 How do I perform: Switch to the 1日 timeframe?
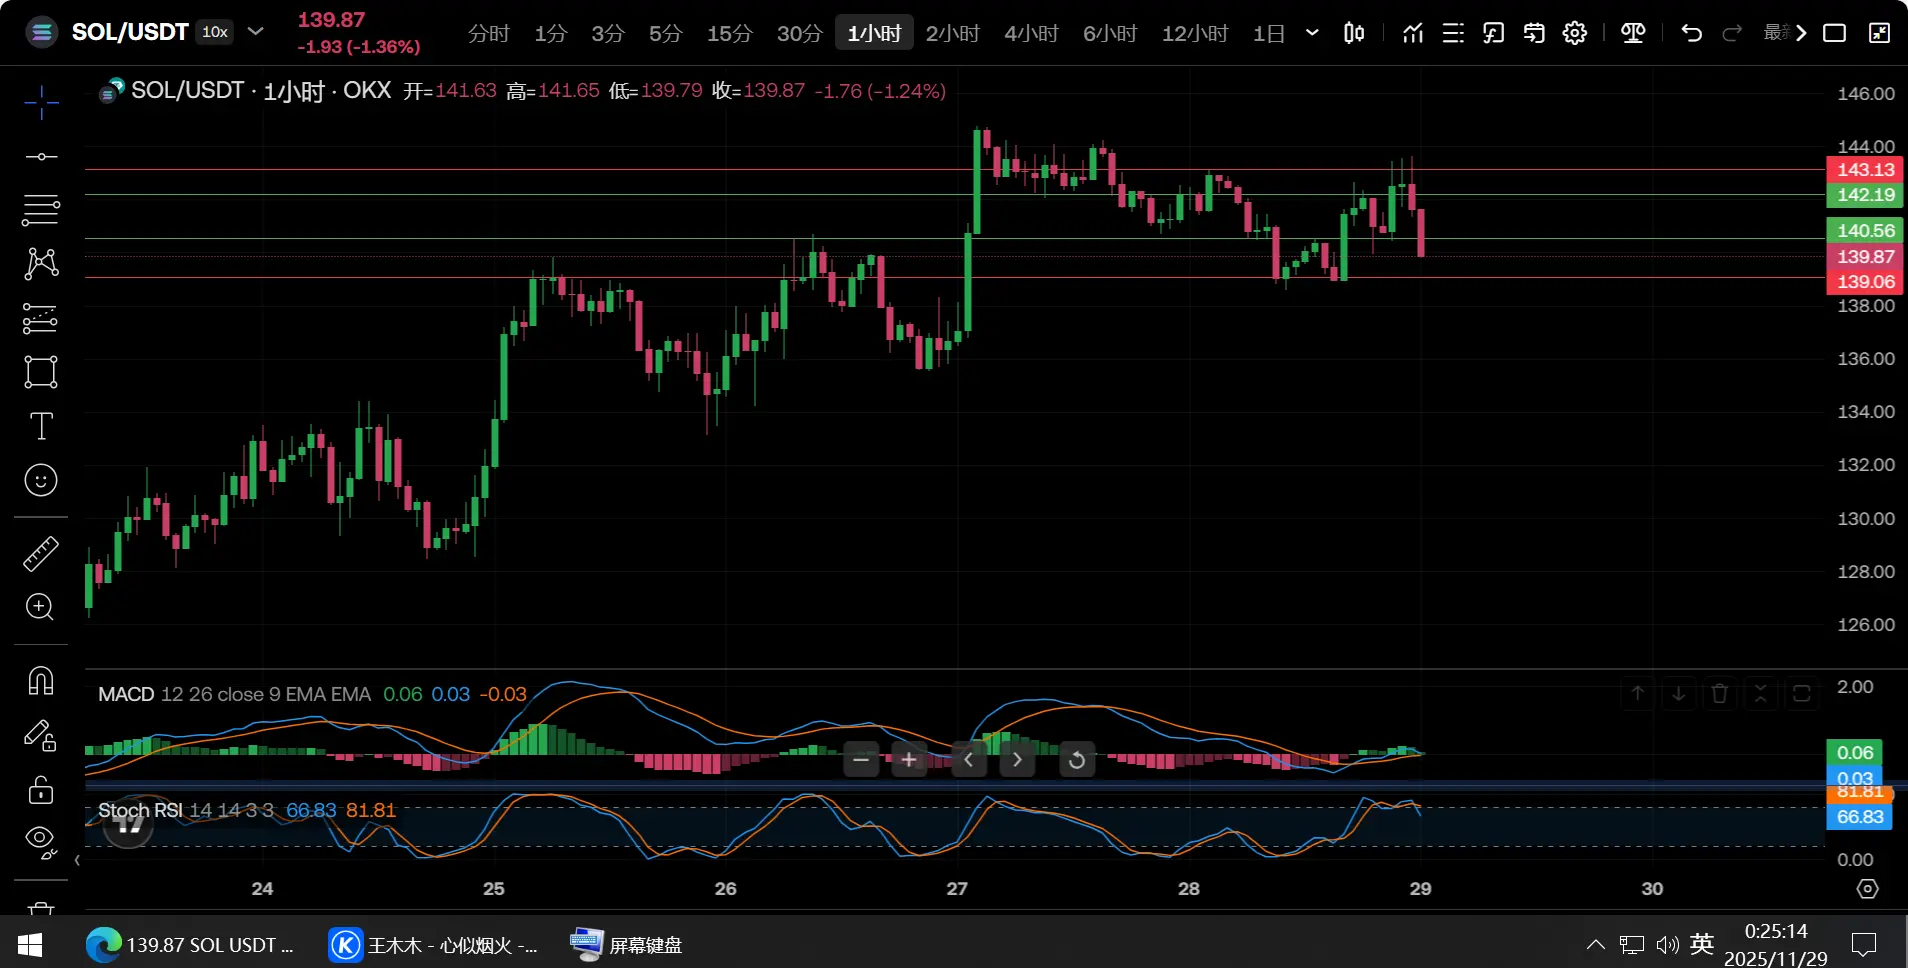pos(1269,33)
